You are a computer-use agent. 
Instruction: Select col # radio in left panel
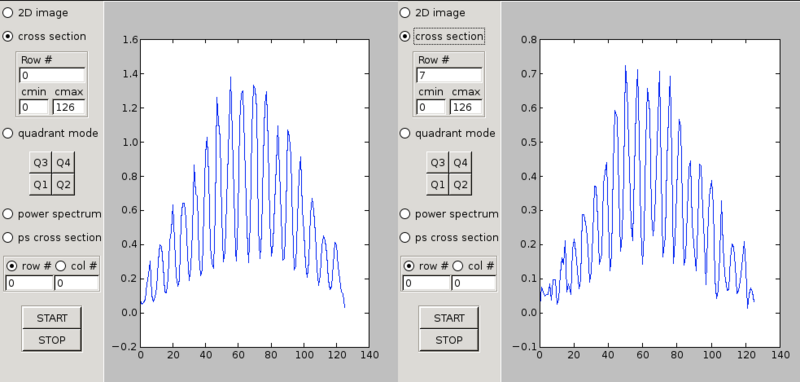[61, 266]
